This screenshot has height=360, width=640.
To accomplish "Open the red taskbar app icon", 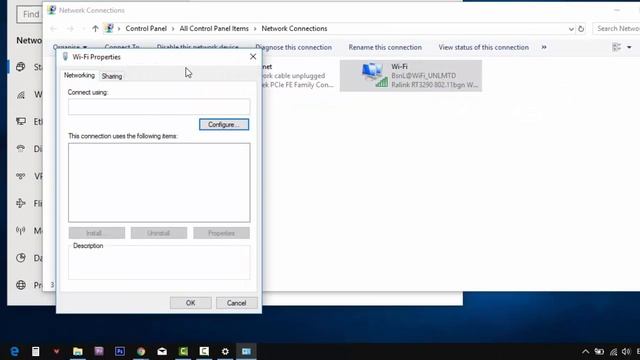I will (56, 351).
